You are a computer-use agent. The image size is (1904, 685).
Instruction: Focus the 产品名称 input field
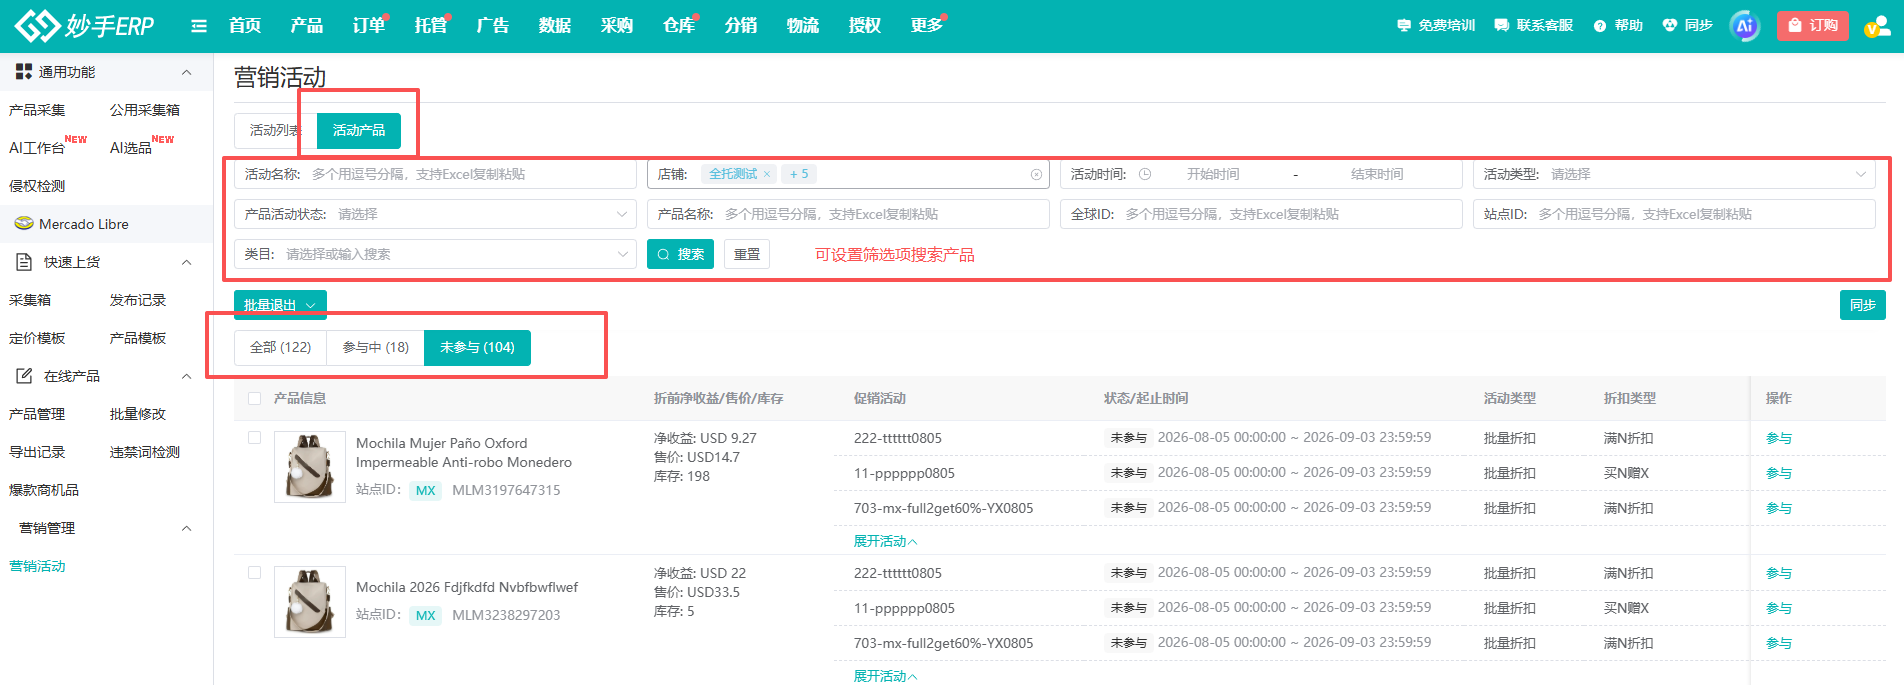click(x=848, y=214)
